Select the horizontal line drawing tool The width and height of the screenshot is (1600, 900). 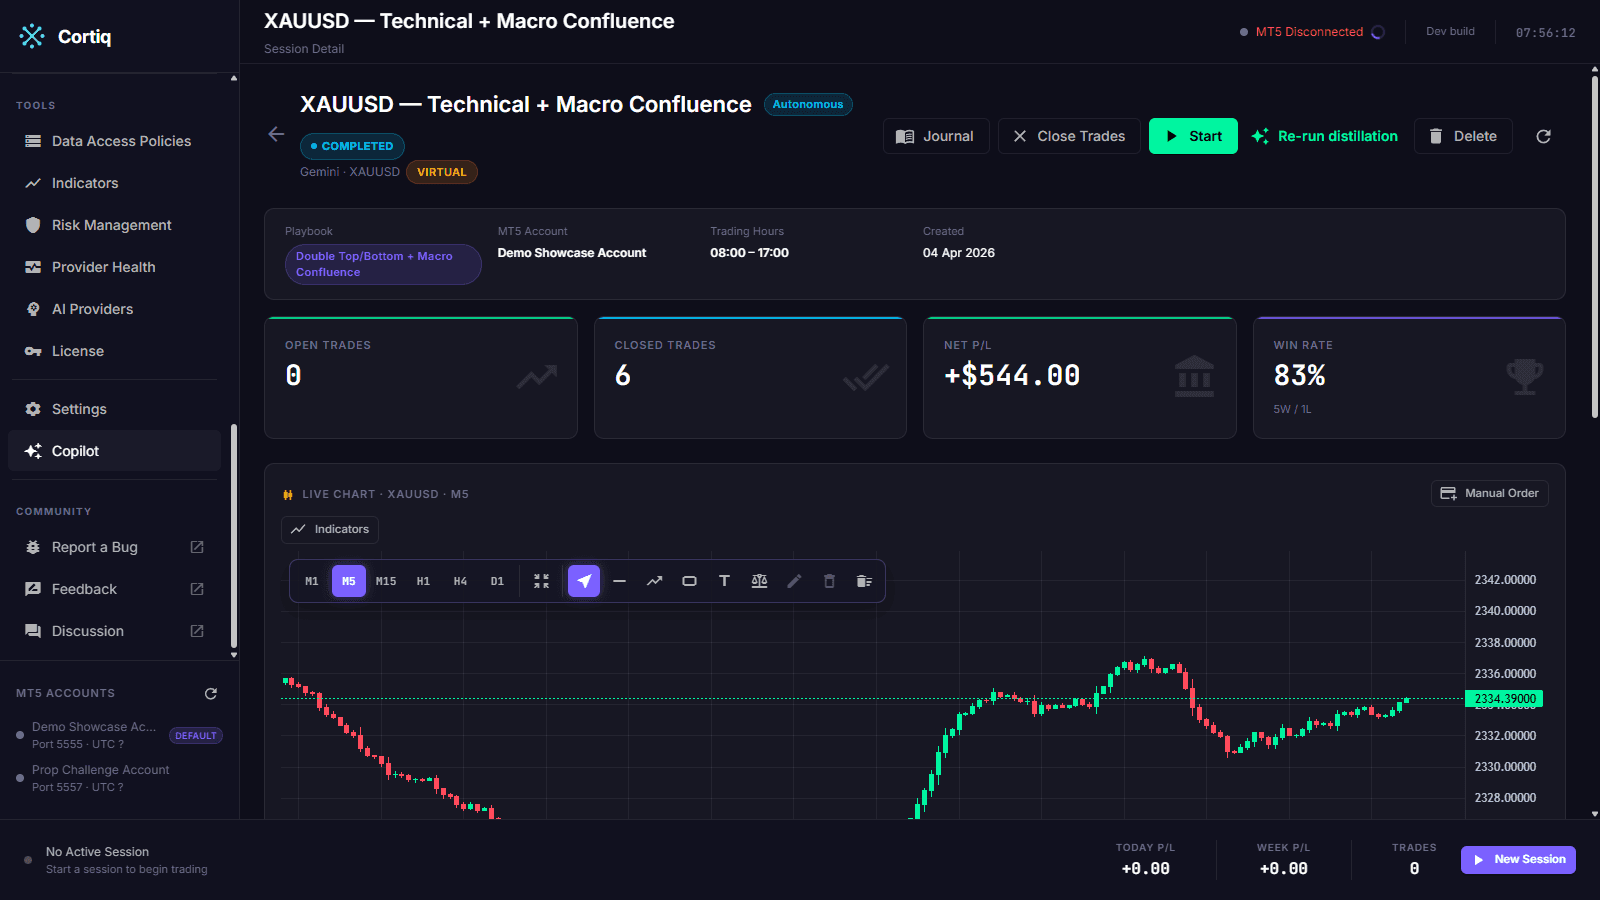point(620,581)
